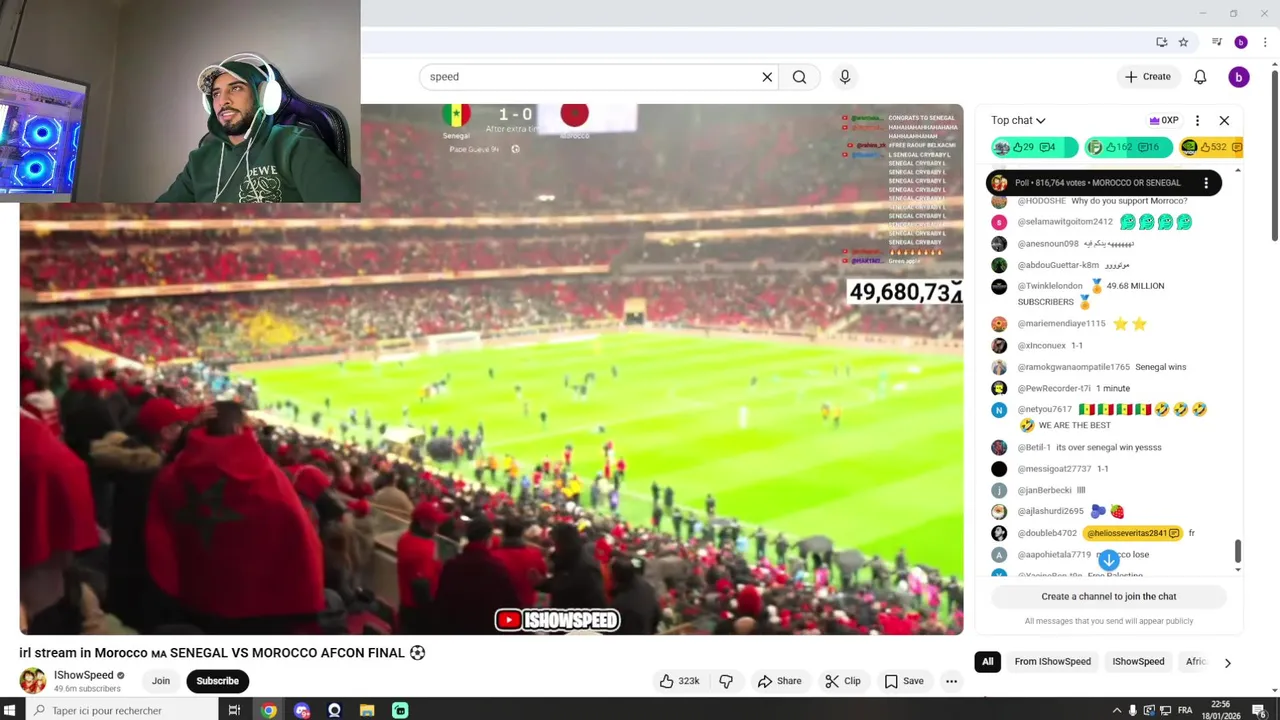Select the From IShowSpeed chip
Image resolution: width=1280 pixels, height=720 pixels.
1052,662
